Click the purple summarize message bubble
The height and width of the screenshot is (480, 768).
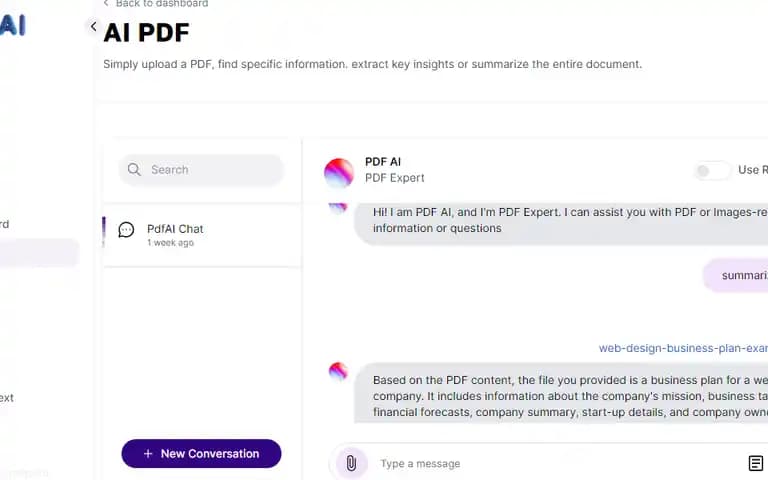(x=736, y=275)
